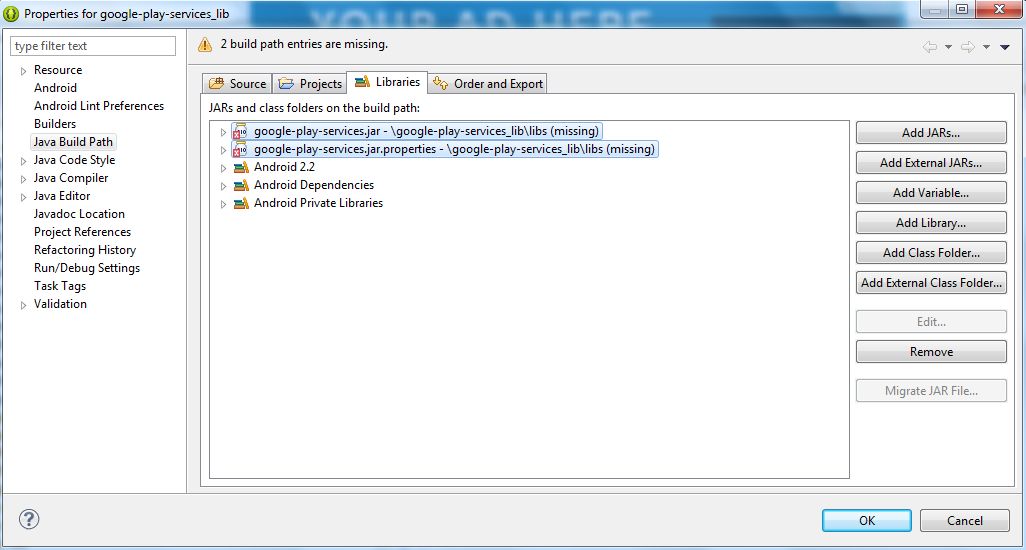The height and width of the screenshot is (550, 1026).
Task: Click Add External JARs...
Action: [x=931, y=163]
